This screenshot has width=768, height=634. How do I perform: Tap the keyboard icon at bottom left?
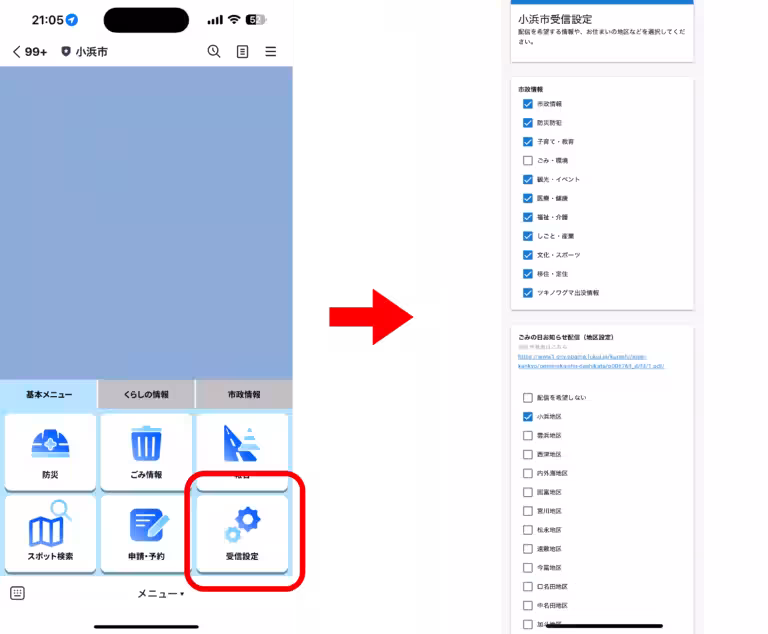click(x=17, y=593)
